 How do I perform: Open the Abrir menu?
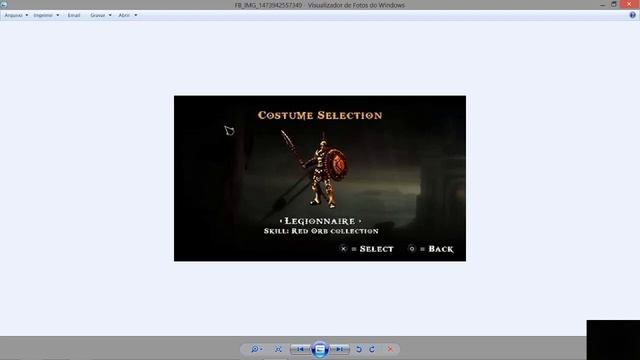[127, 15]
